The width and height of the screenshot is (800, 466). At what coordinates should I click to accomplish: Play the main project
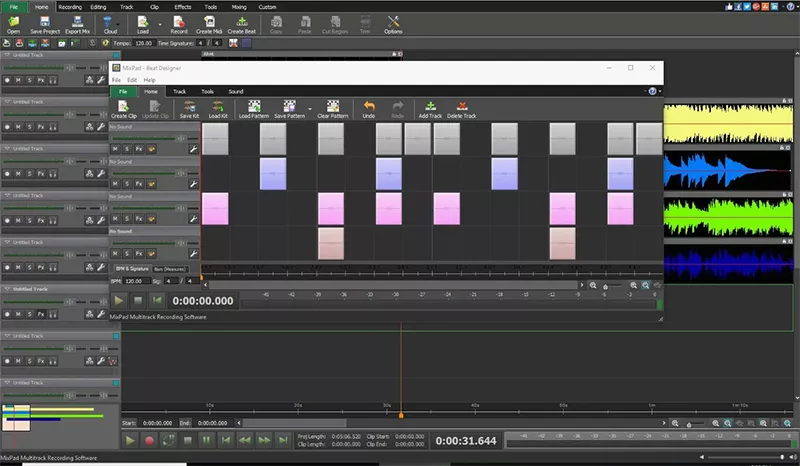click(x=130, y=440)
